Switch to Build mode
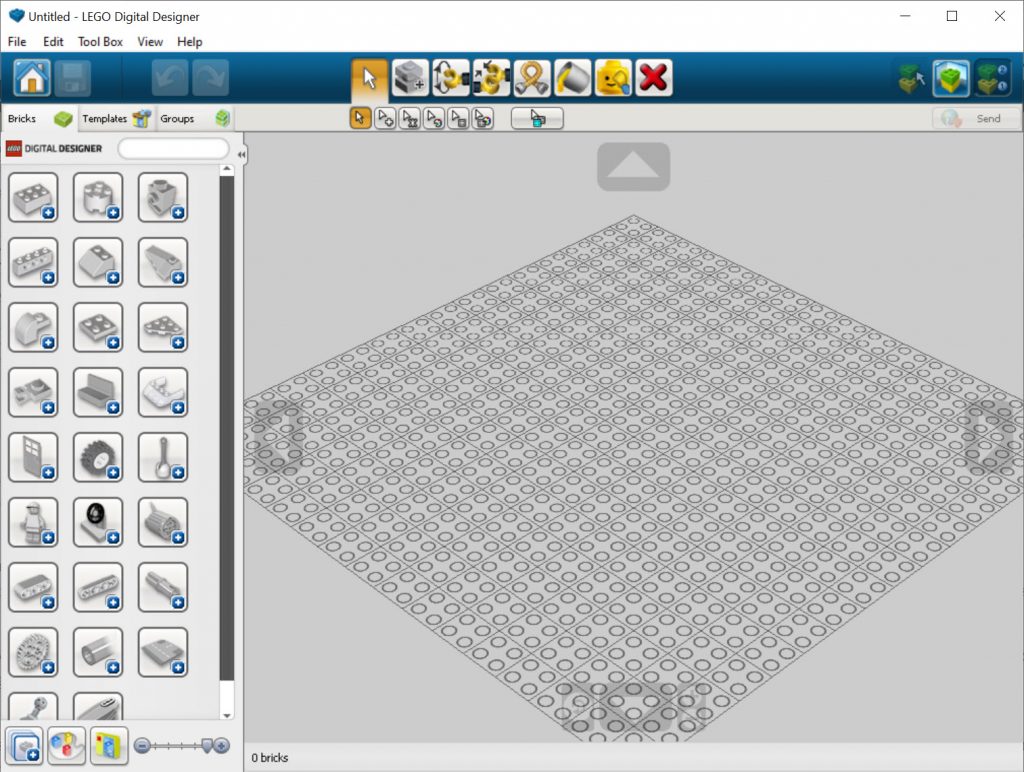Image resolution: width=1024 pixels, height=772 pixels. pyautogui.click(x=911, y=78)
